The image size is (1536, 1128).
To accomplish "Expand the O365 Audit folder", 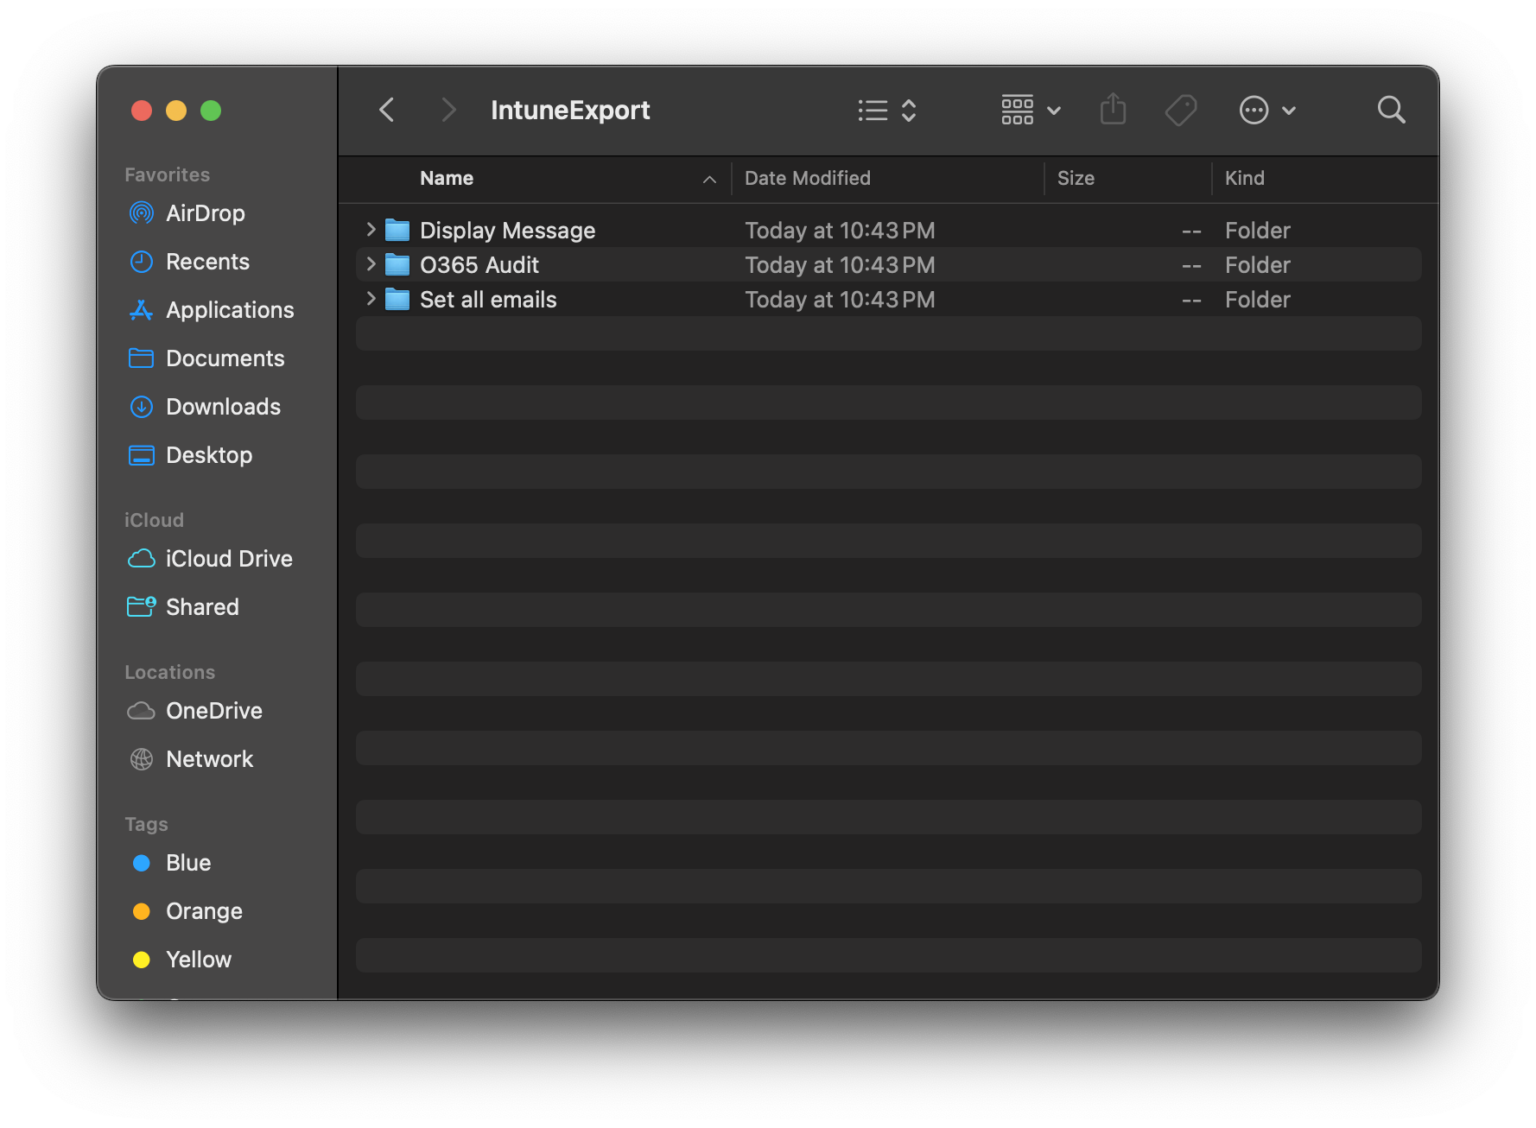I will 371,264.
